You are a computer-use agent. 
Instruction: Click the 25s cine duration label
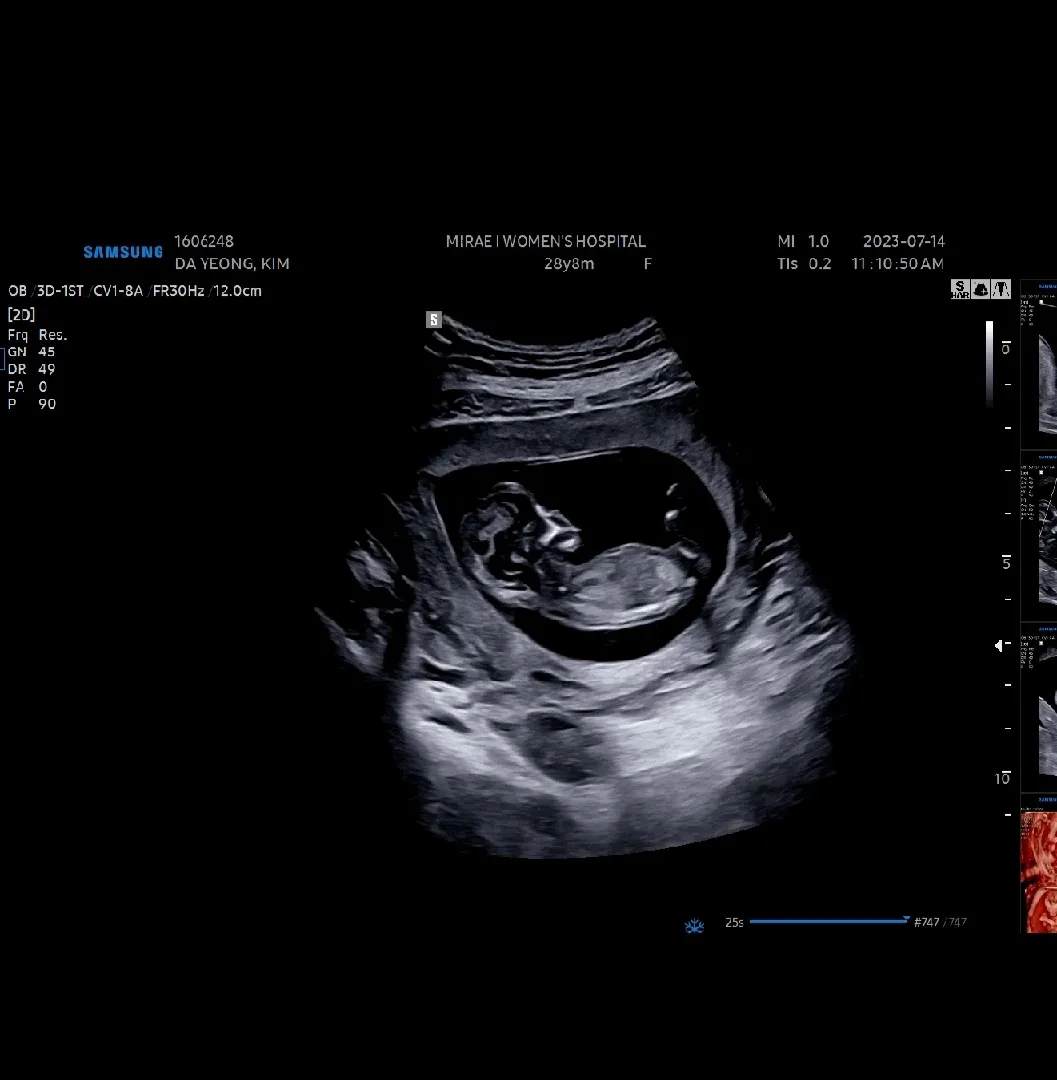(734, 922)
